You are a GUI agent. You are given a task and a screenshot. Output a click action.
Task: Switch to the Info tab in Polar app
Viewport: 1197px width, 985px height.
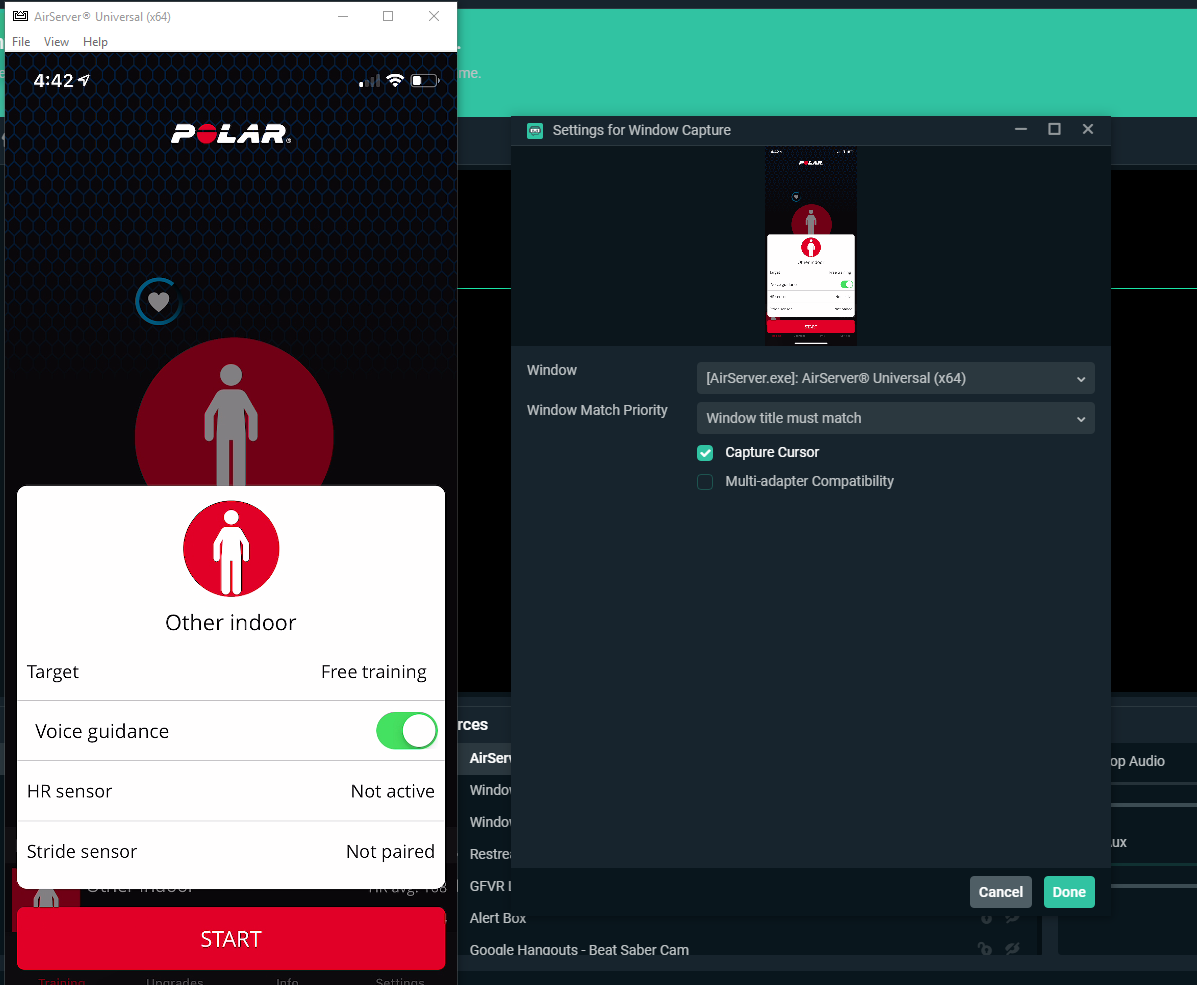tap(287, 980)
